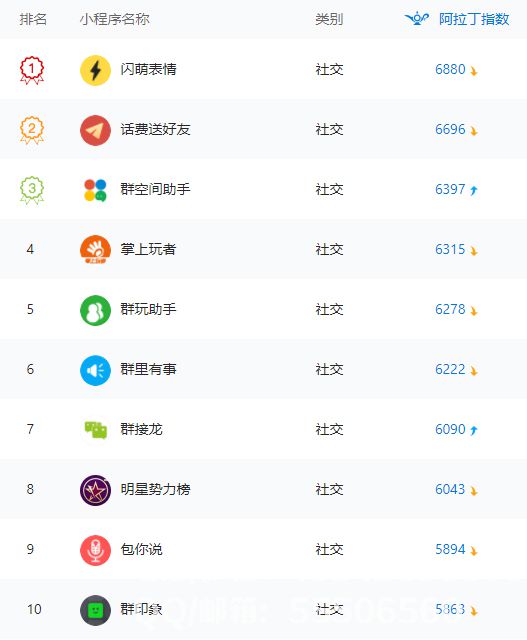Click the 话费送好友 paper plane icon
This screenshot has height=640, width=527.
95,130
